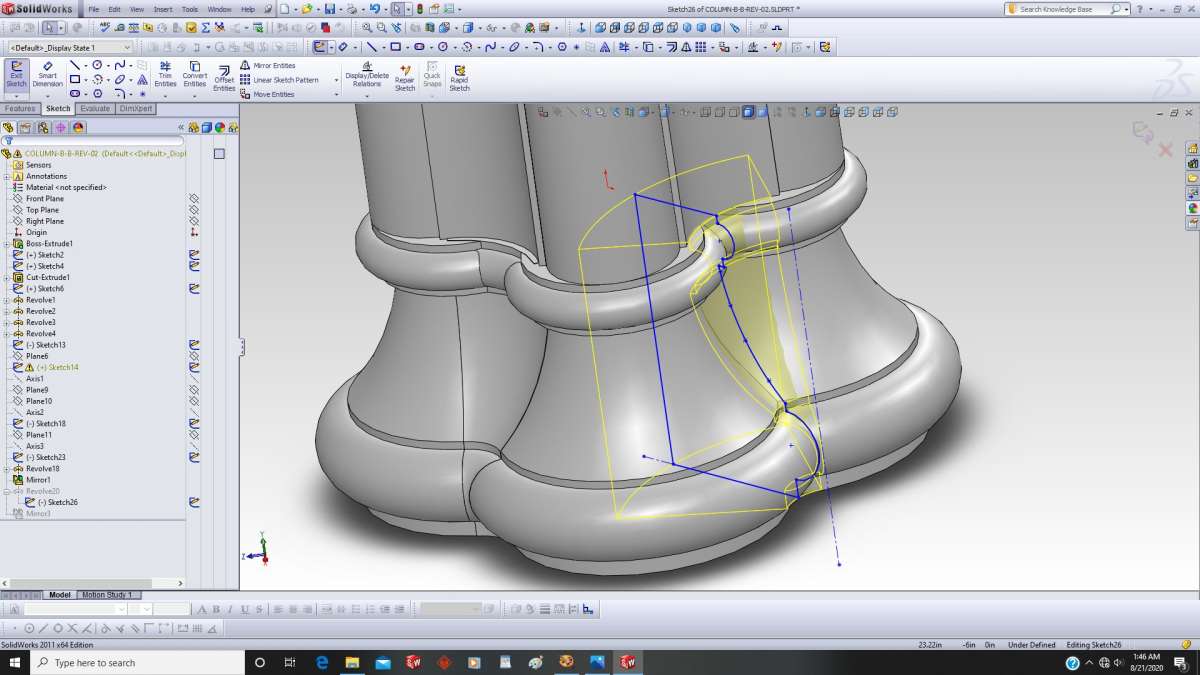Viewport: 1200px width, 675px height.
Task: Select the Smart Dimension tool
Action: 47,75
